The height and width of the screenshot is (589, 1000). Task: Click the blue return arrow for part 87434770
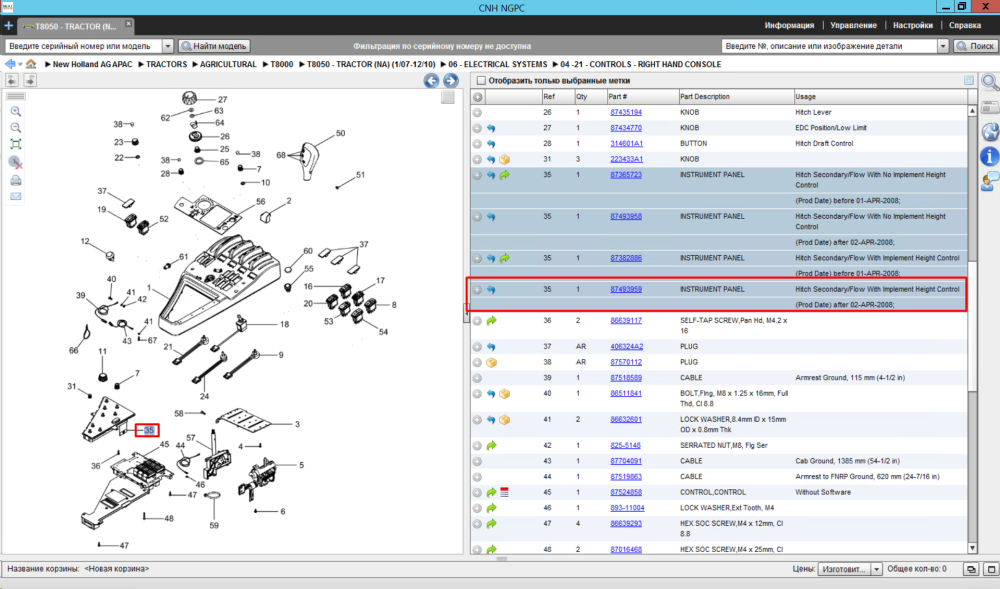(x=491, y=128)
